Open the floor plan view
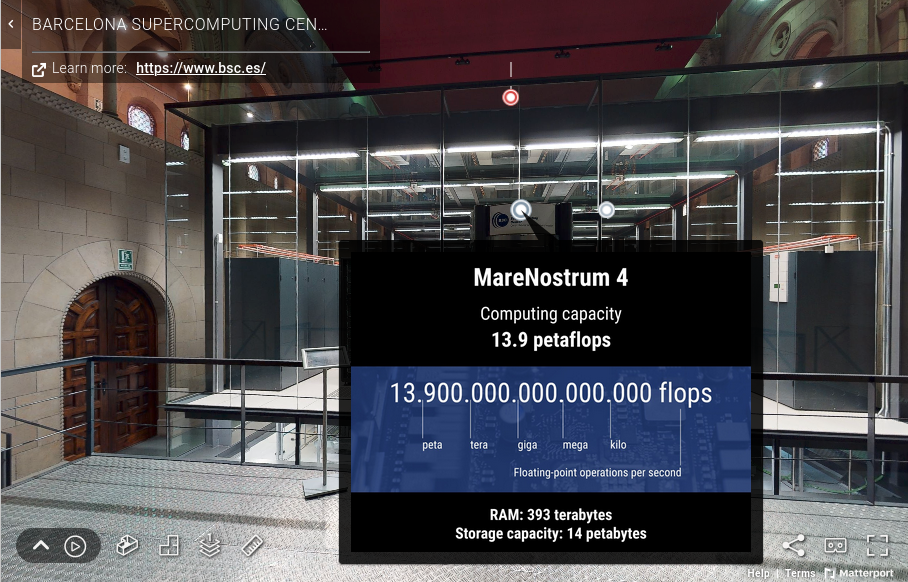Viewport: 908px width, 582px height. 169,546
